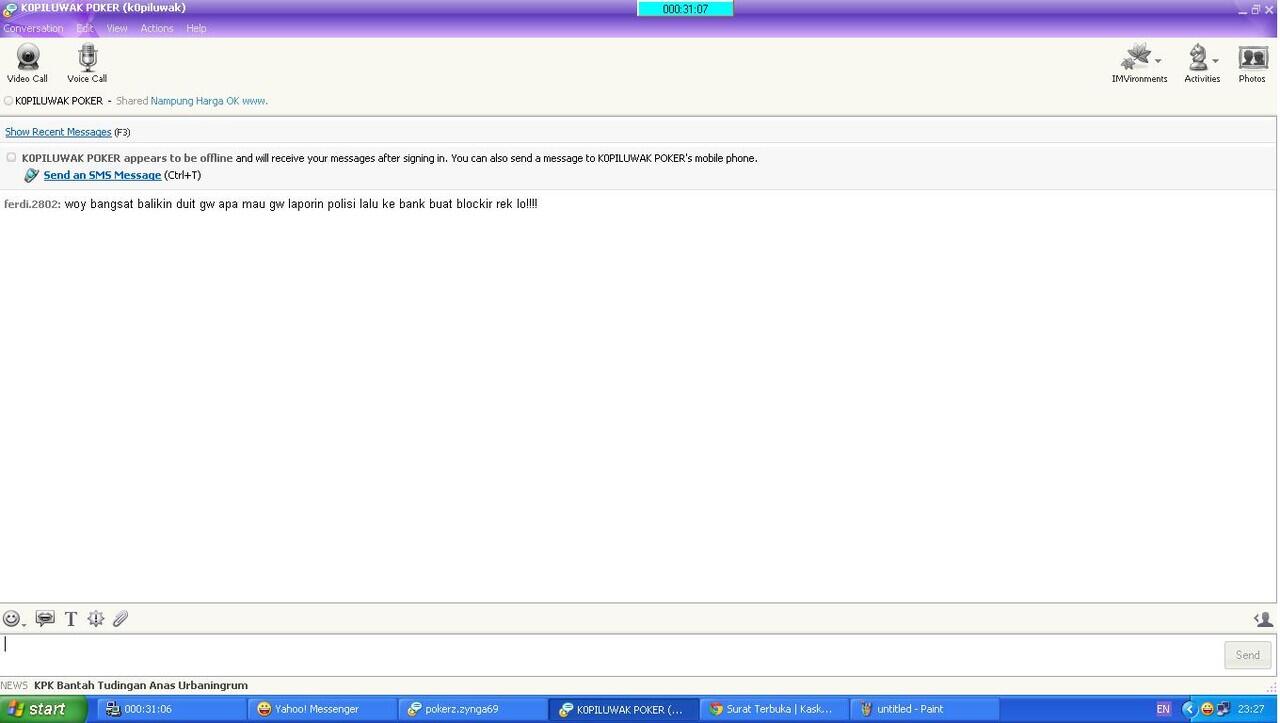Open the emoticon dropdown arrow

pos(24,624)
